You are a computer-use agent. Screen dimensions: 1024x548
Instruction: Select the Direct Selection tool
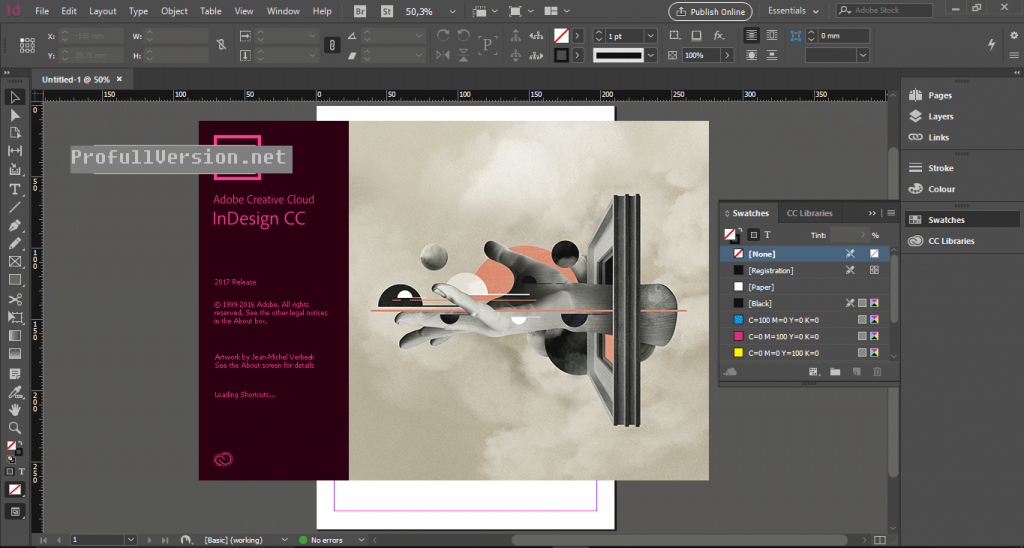[14, 116]
